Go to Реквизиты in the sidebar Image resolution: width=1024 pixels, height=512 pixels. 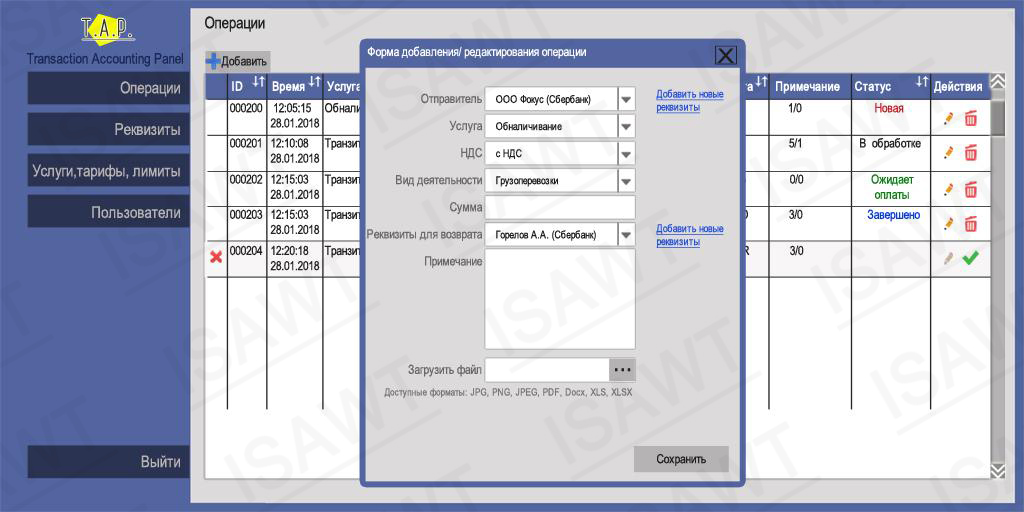[x=108, y=129]
